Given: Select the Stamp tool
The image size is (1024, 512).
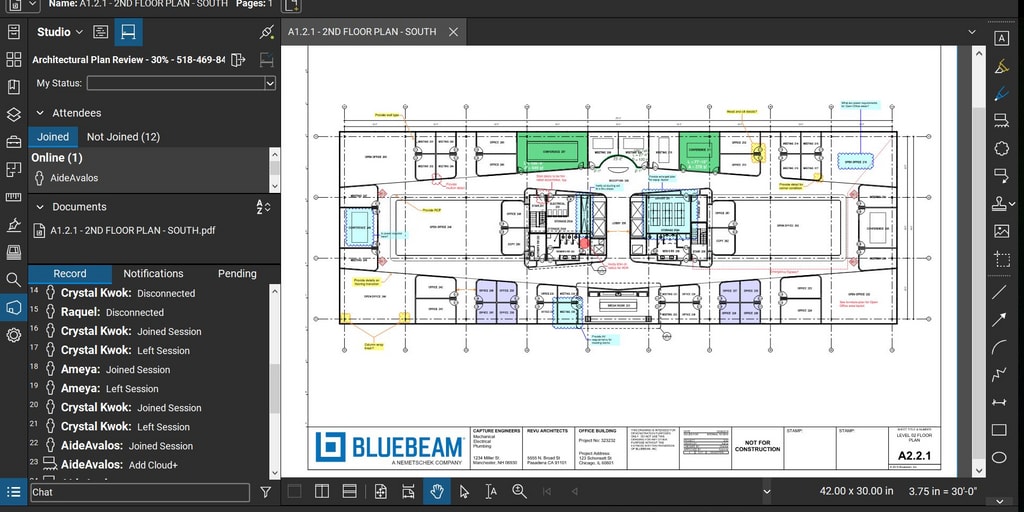Looking at the screenshot, I should [999, 203].
